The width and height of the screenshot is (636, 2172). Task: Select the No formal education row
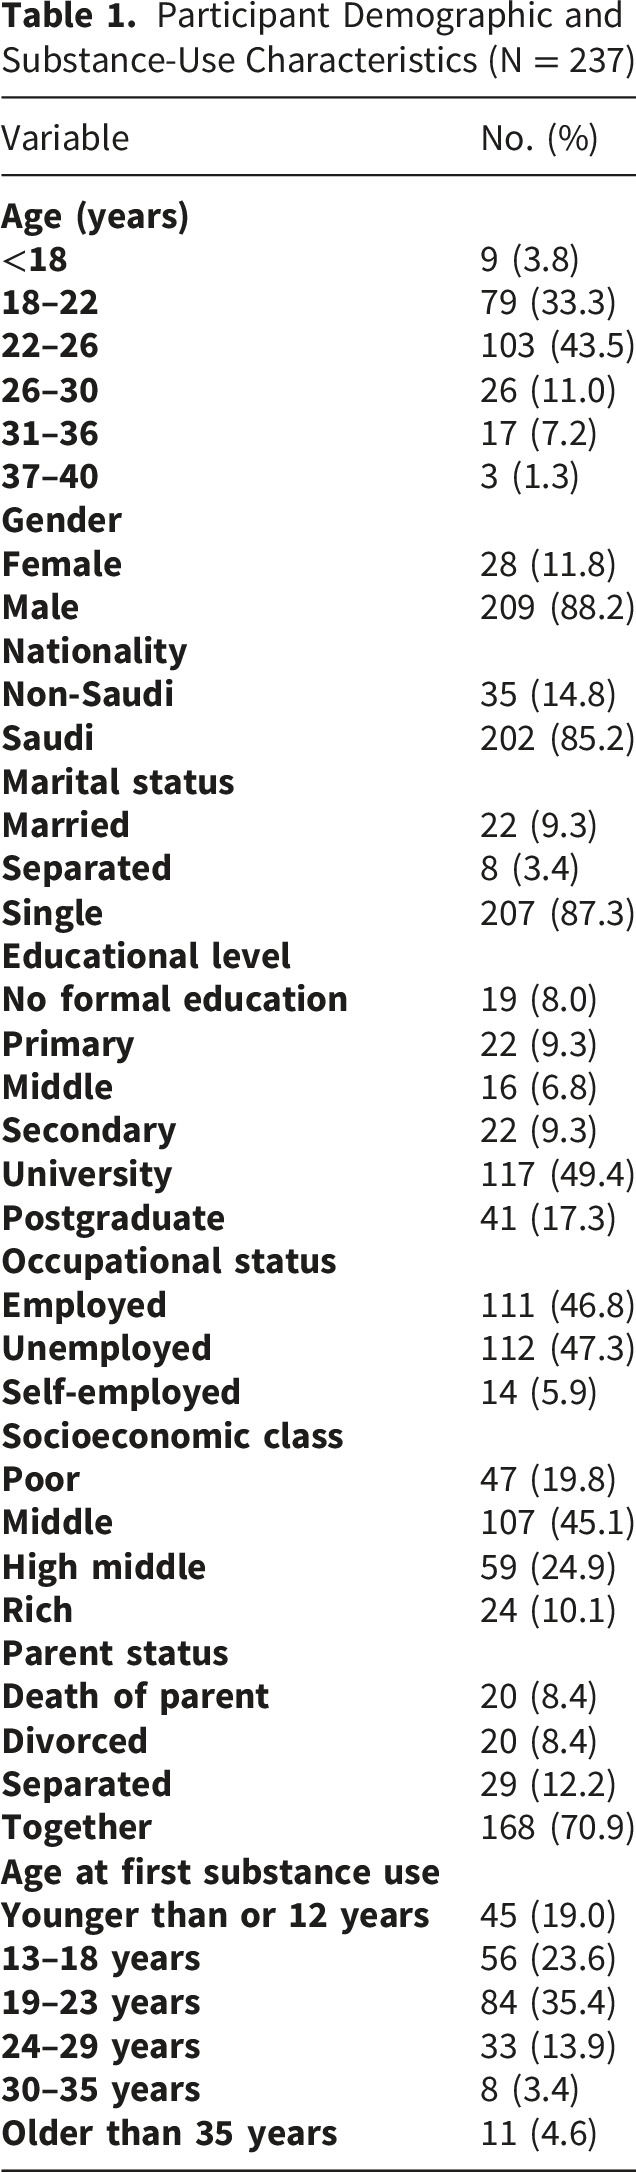(318, 999)
